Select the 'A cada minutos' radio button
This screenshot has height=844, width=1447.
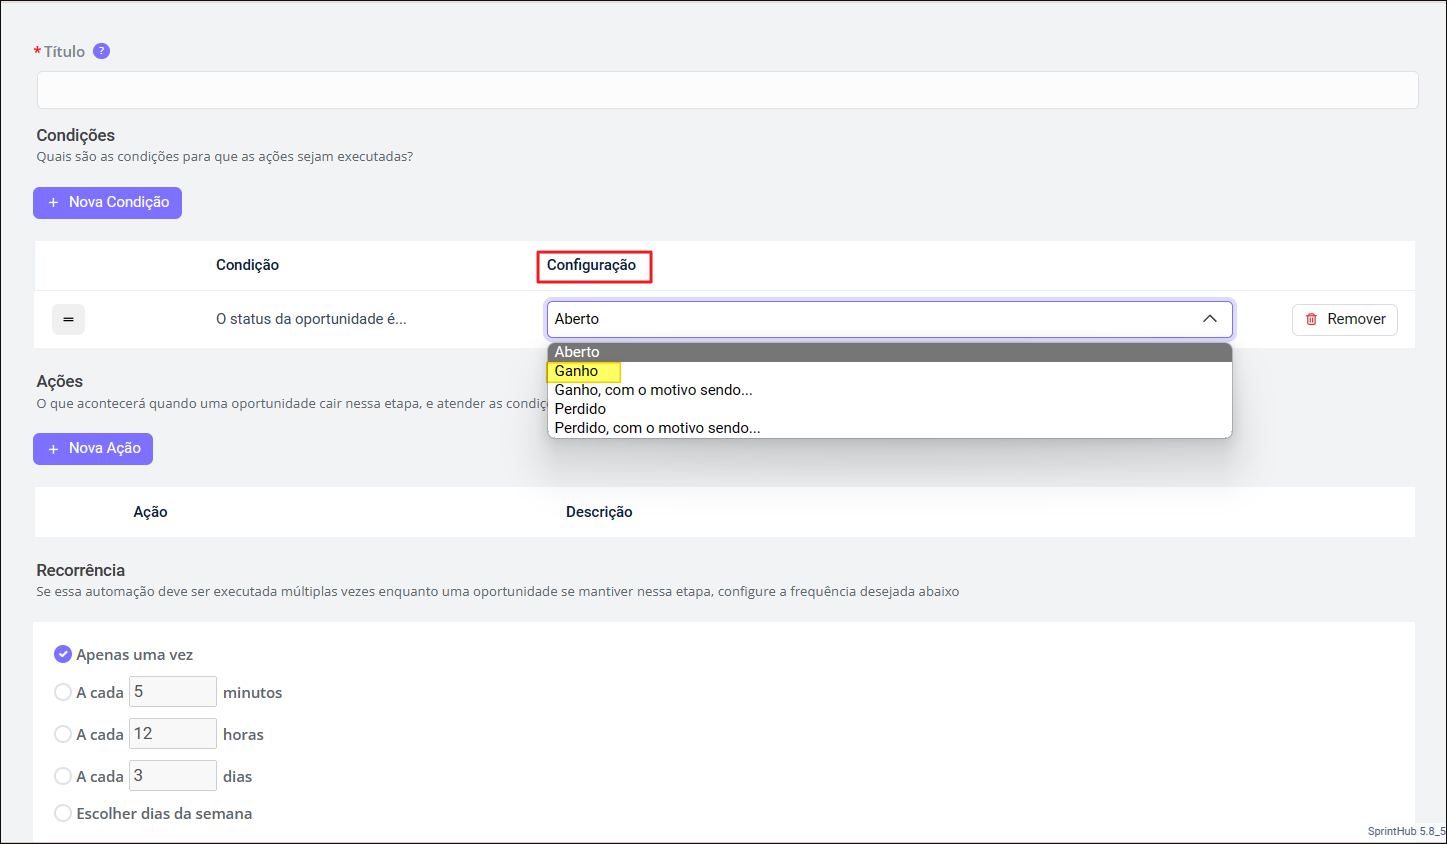(x=63, y=692)
